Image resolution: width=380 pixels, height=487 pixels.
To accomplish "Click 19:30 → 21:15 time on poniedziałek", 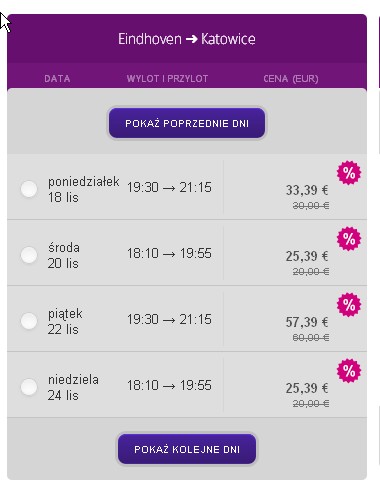I will pyautogui.click(x=169, y=187).
